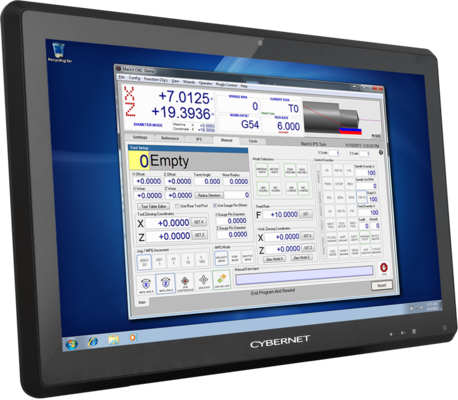Switch to the Cycle tab
Screen dimensions: 458x400
coord(253,141)
